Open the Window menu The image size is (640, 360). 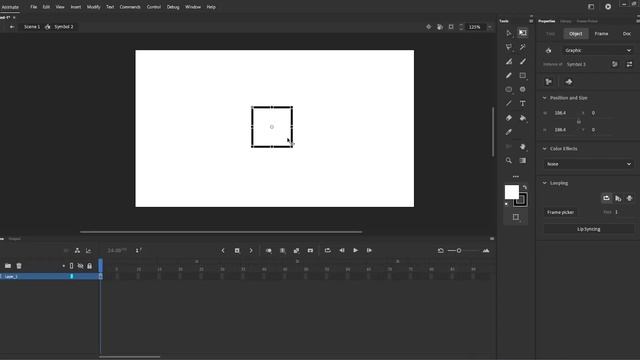[x=193, y=7]
